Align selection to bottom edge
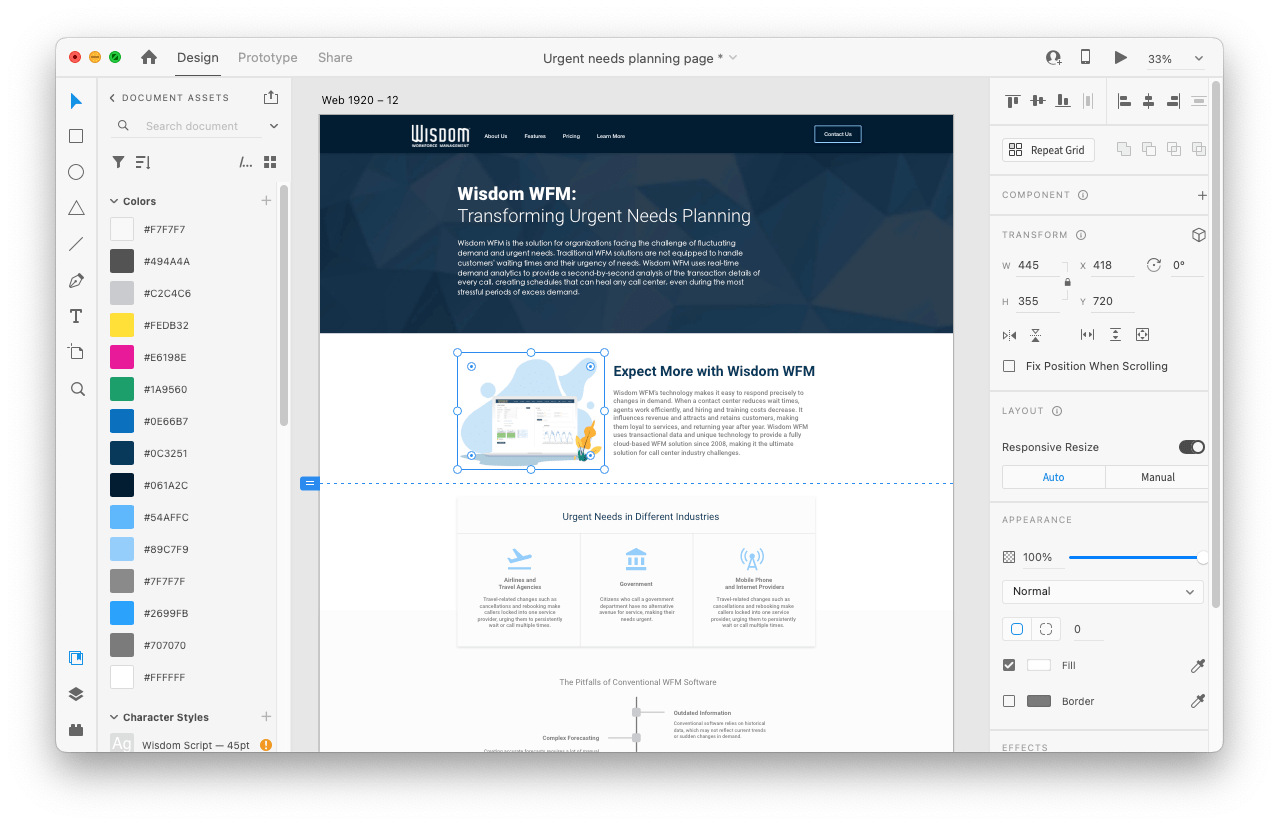 pyautogui.click(x=1063, y=101)
